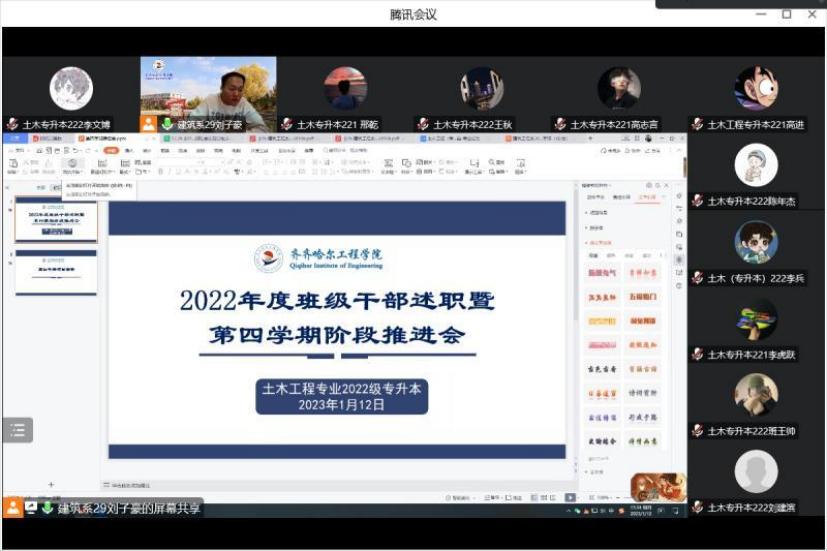
Task: Click the muted mic icon beside 陈年杰
Action: tap(697, 201)
